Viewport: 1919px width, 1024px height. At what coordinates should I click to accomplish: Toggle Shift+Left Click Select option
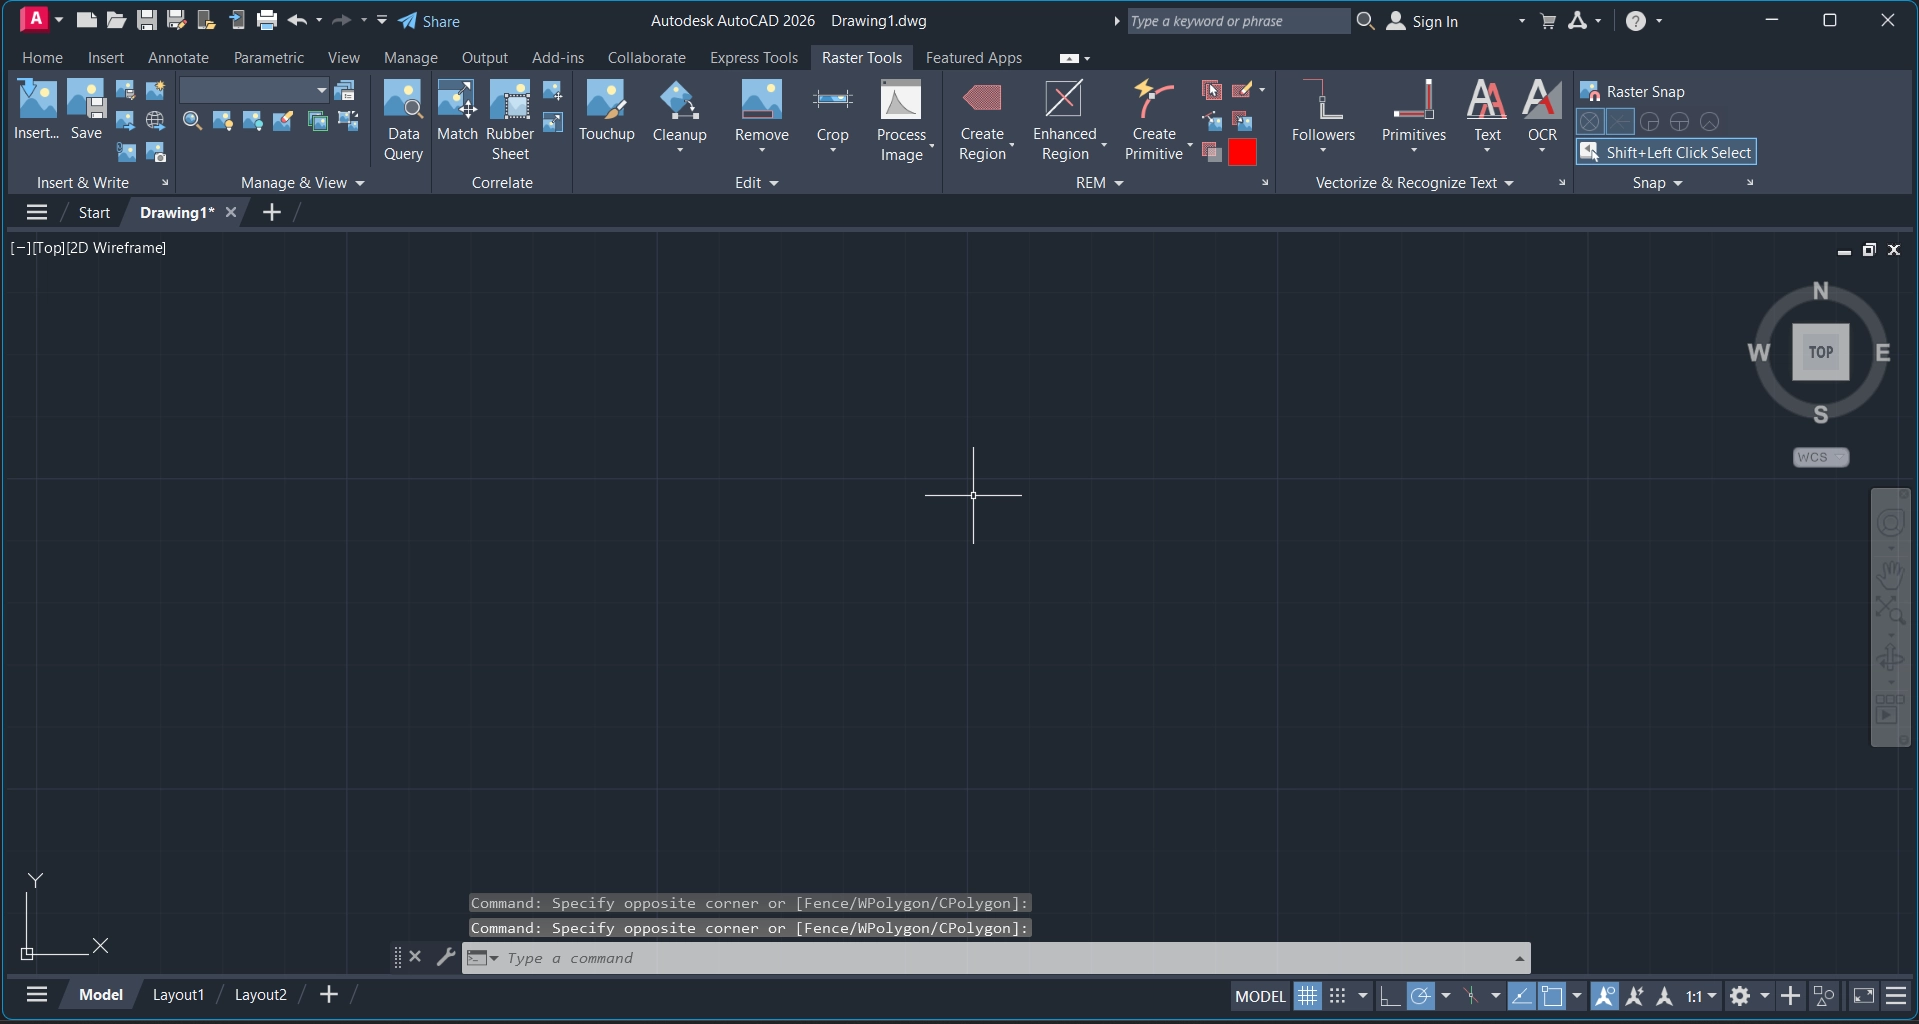tap(1667, 153)
